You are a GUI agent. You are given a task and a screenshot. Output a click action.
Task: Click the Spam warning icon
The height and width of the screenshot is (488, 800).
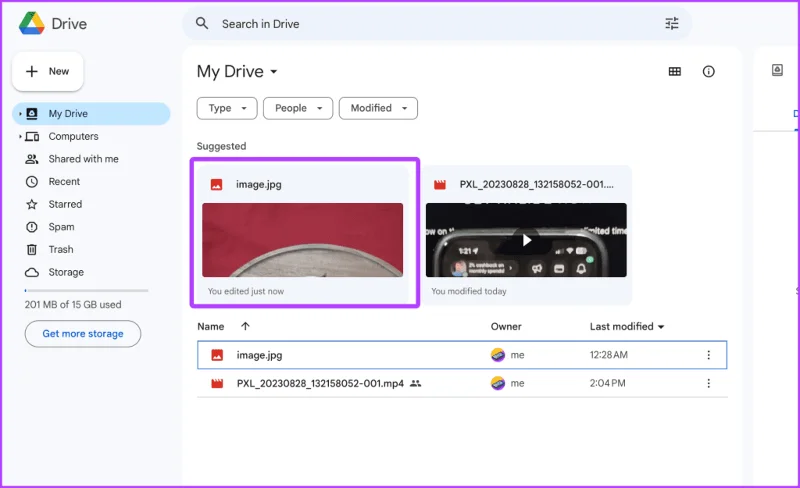pos(32,227)
